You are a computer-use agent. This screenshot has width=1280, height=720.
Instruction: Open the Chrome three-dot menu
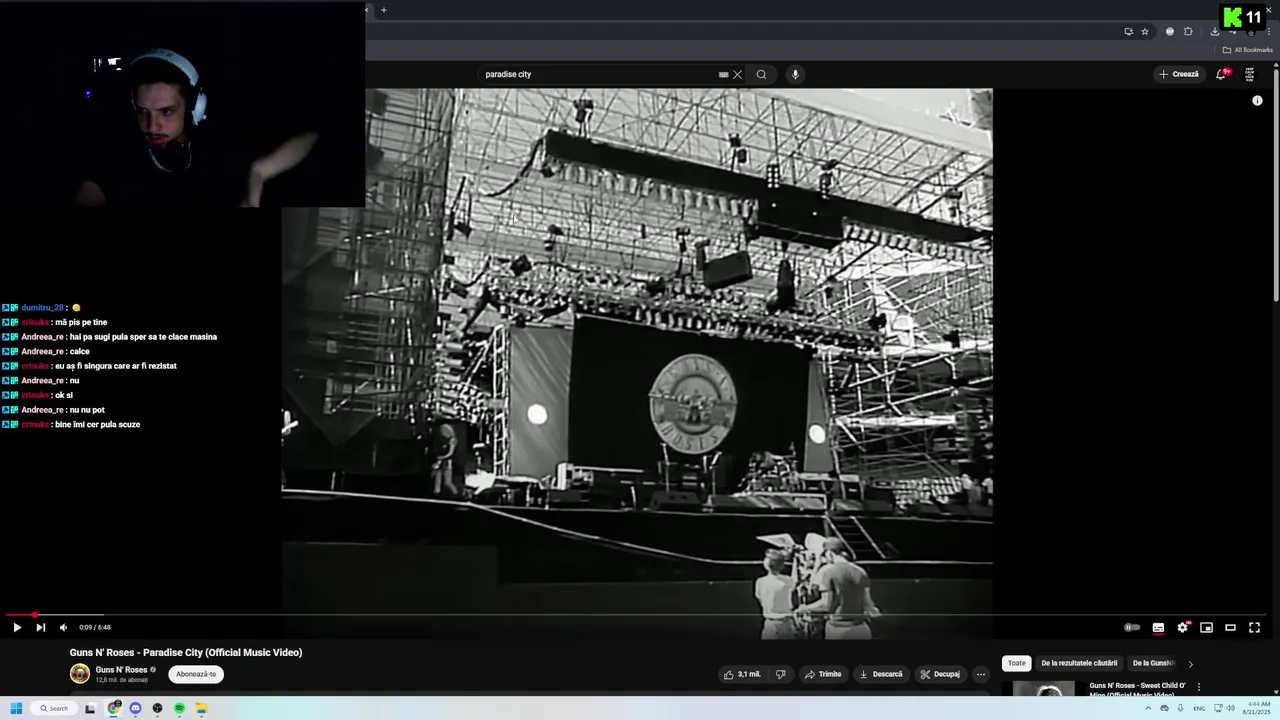[1268, 31]
